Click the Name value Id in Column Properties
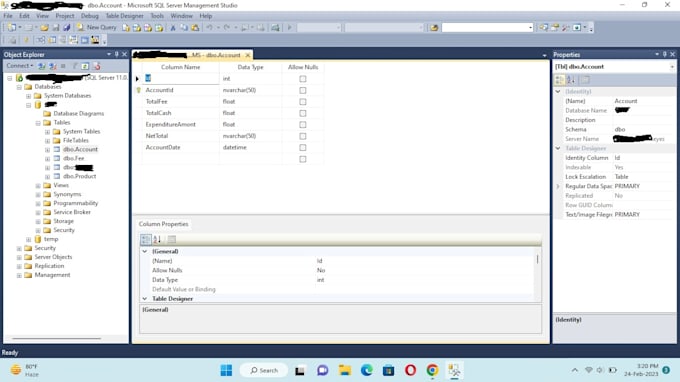The width and height of the screenshot is (680, 382). click(320, 261)
